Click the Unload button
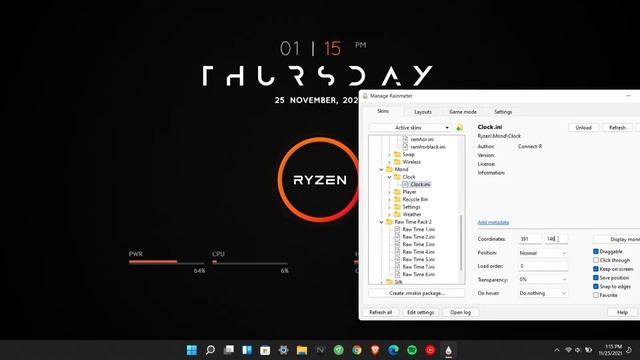The width and height of the screenshot is (640, 360). (x=584, y=128)
